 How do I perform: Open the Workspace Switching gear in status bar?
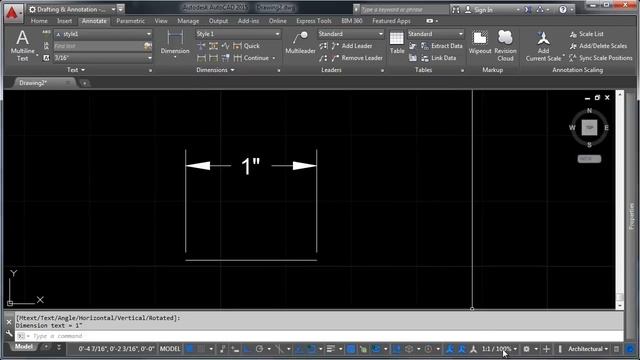[x=527, y=349]
